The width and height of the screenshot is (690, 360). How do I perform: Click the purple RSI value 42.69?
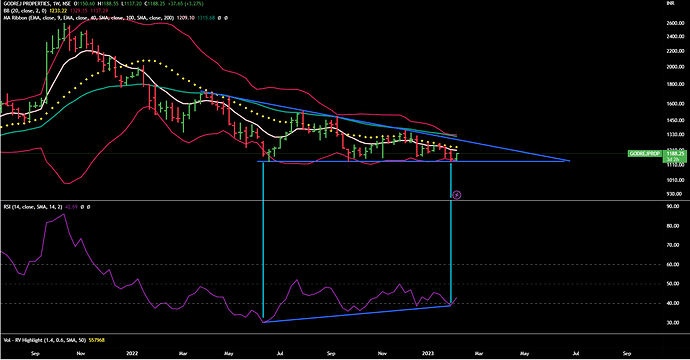click(71, 206)
